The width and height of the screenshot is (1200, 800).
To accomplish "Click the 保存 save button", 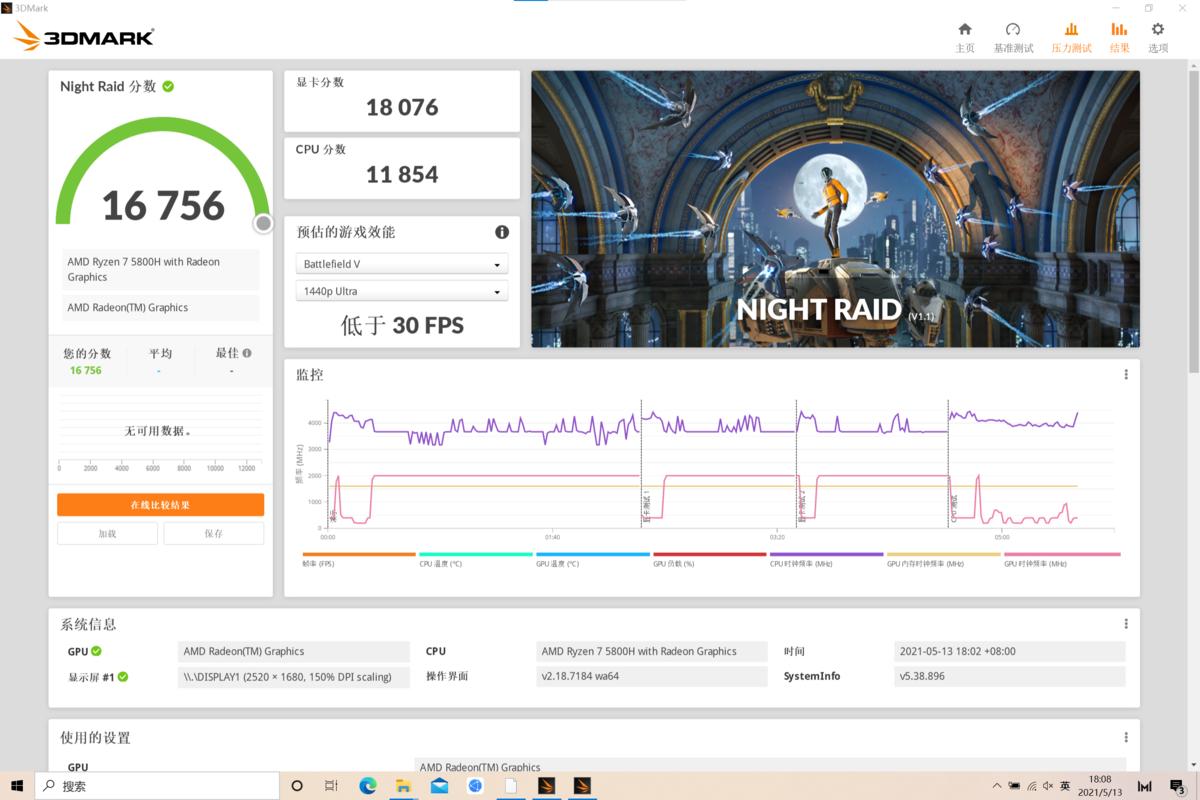I will click(214, 534).
